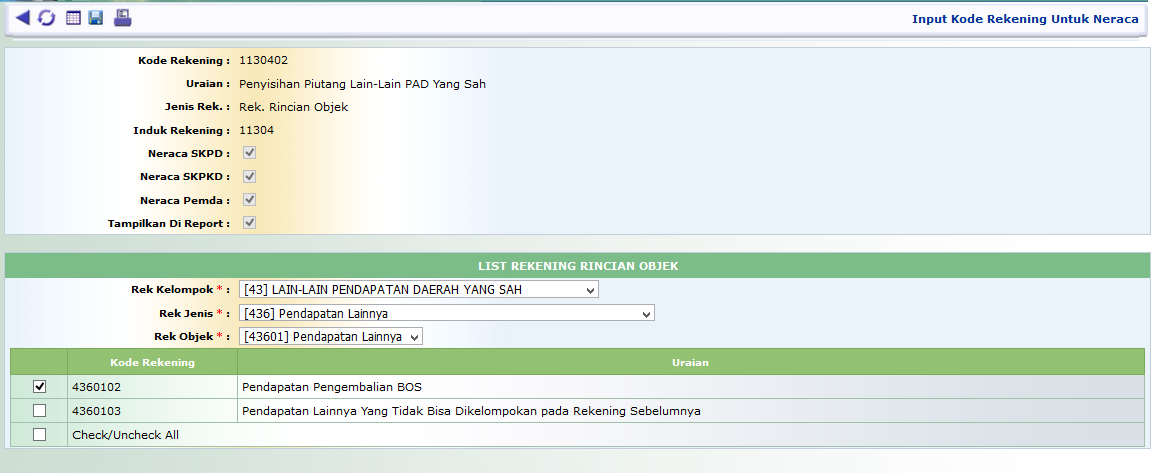The image size is (1155, 473).
Task: Click the List Rekening Rincian Objek header
Action: 577,265
